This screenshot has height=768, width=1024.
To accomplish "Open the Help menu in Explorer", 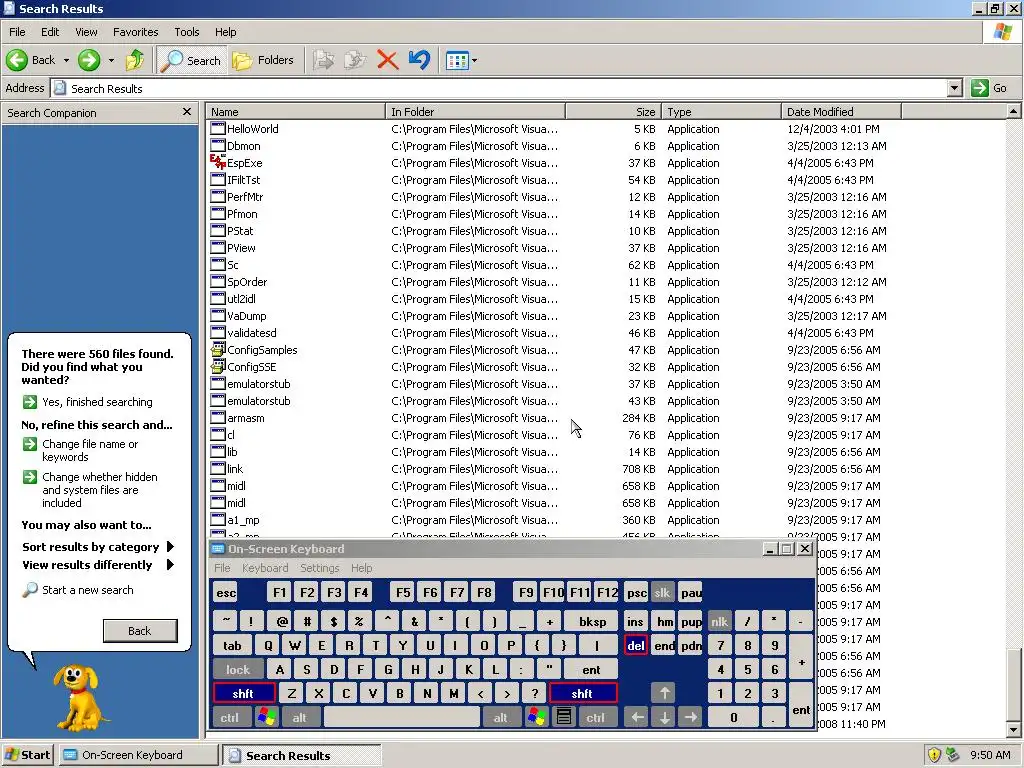I will click(225, 32).
